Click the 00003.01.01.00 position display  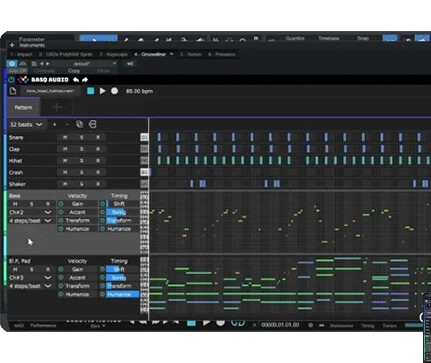pos(280,325)
